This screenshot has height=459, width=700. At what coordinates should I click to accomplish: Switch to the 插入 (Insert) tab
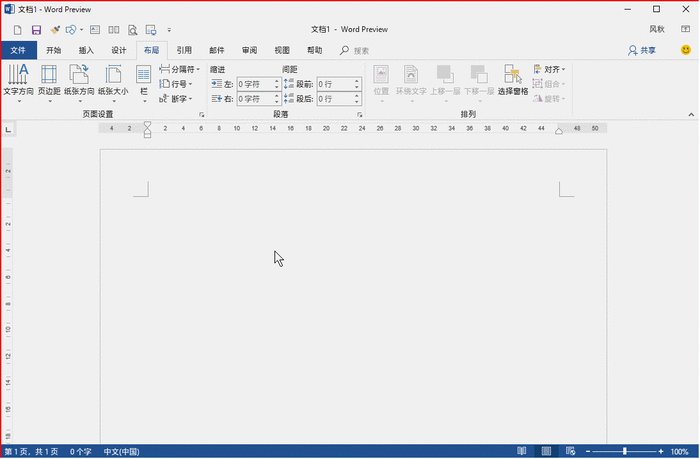coord(86,50)
